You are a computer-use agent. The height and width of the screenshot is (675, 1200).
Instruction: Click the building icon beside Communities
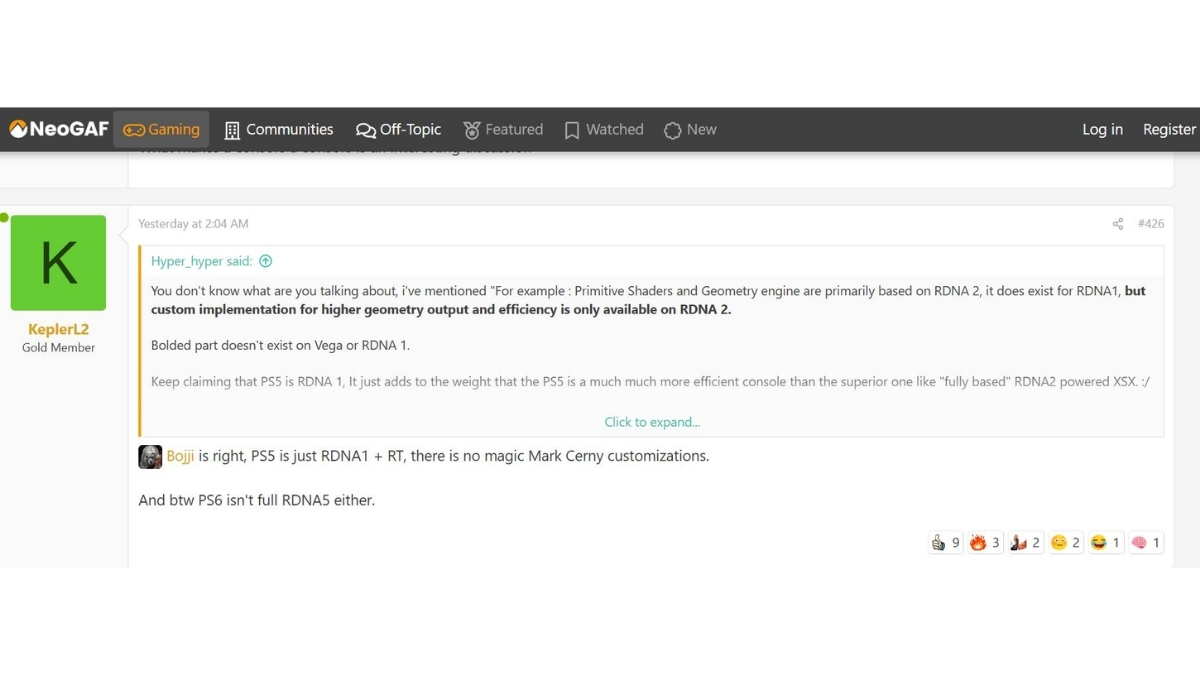tap(232, 130)
